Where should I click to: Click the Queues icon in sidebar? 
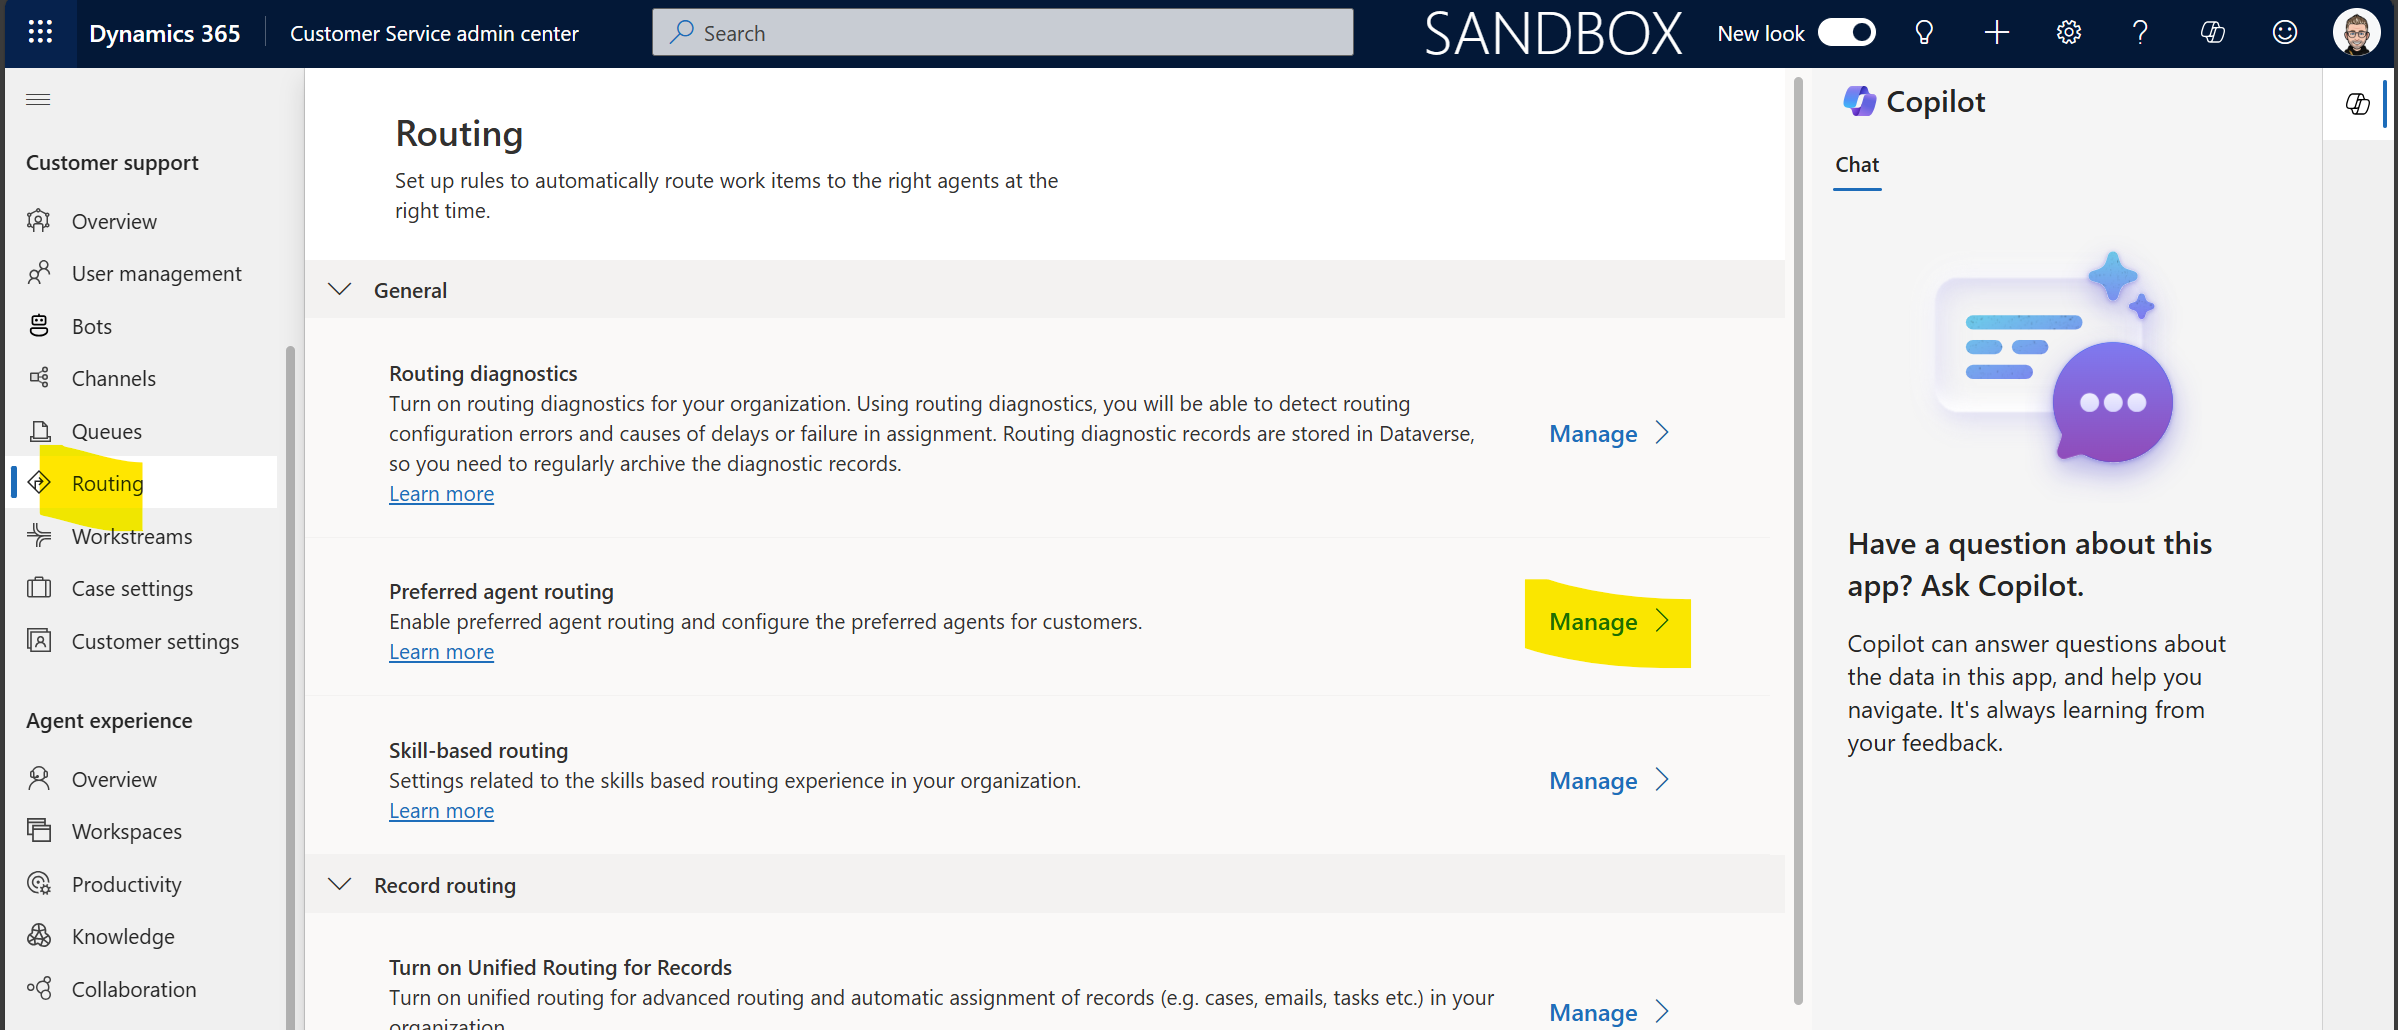[x=39, y=431]
